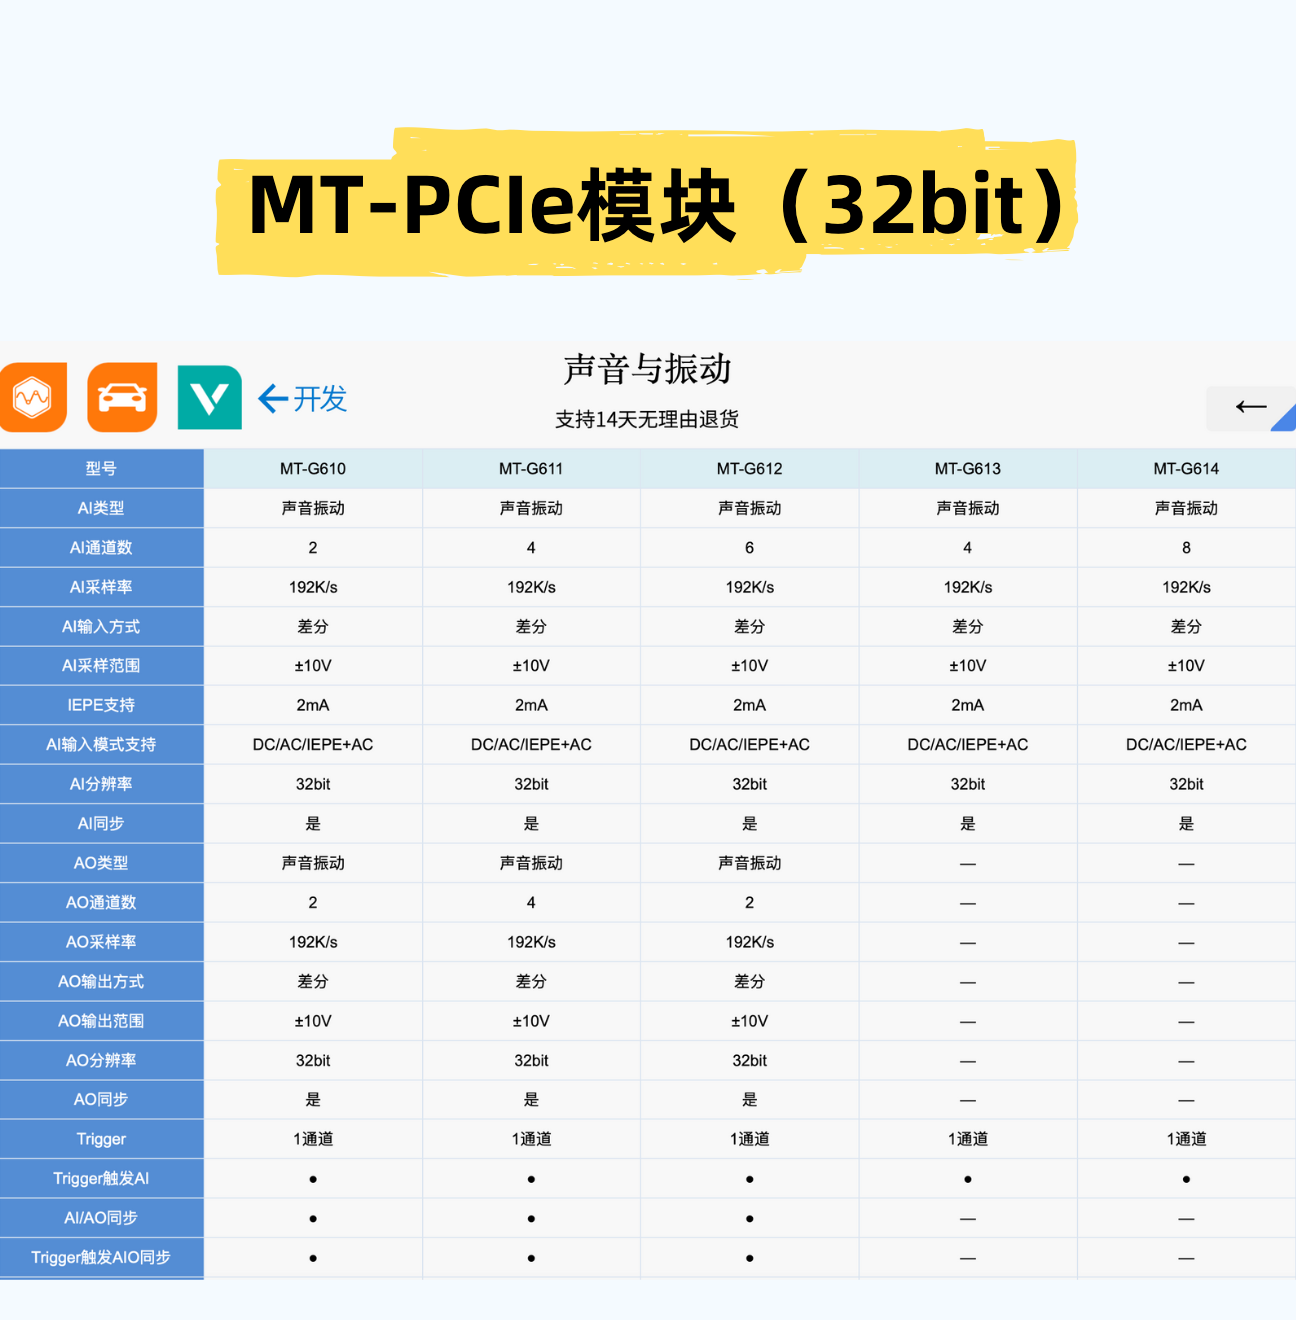This screenshot has height=1320, width=1296.
Task: Select MT-G612 AO采样率 192K/s cell
Action: coord(749,942)
